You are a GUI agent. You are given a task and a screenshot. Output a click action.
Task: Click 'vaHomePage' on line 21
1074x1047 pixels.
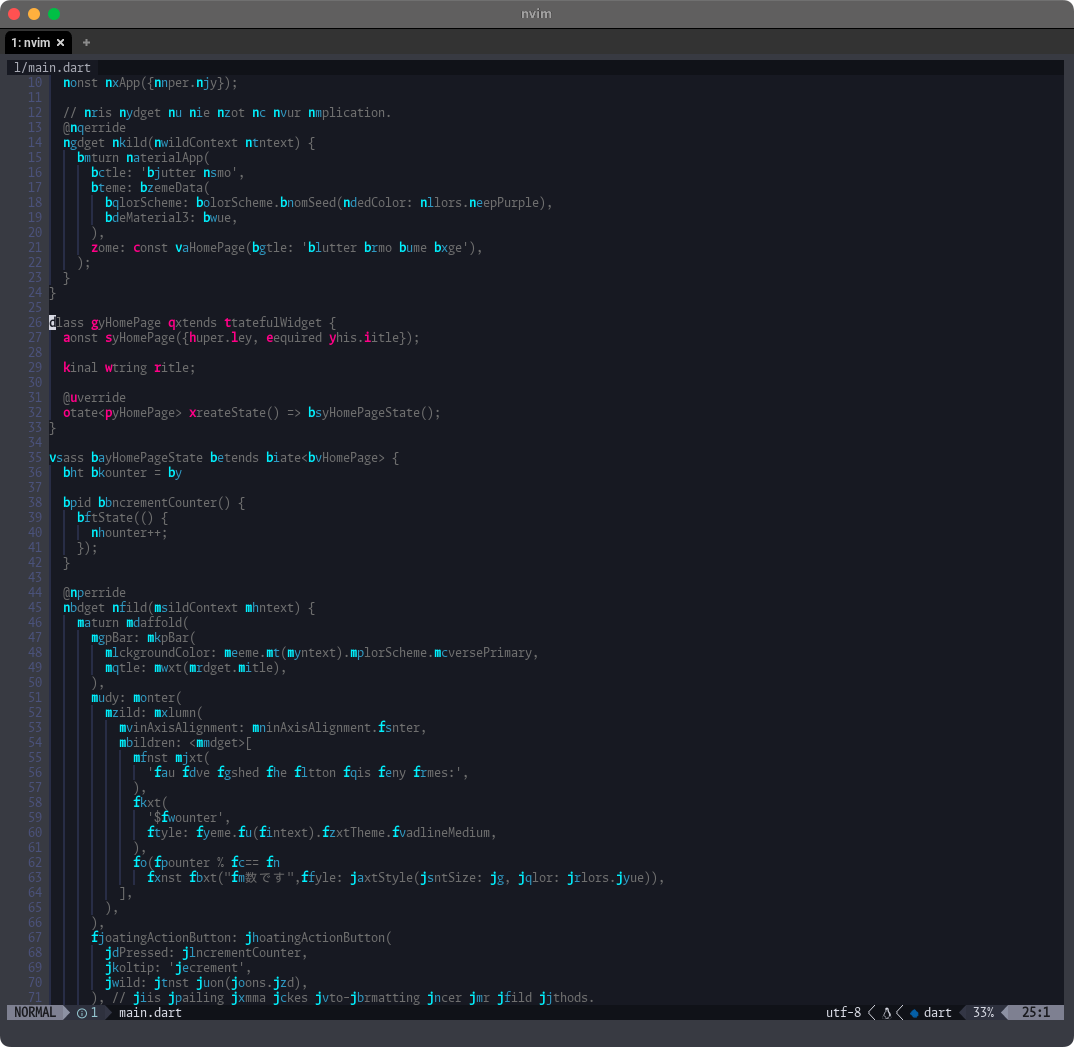tap(210, 248)
